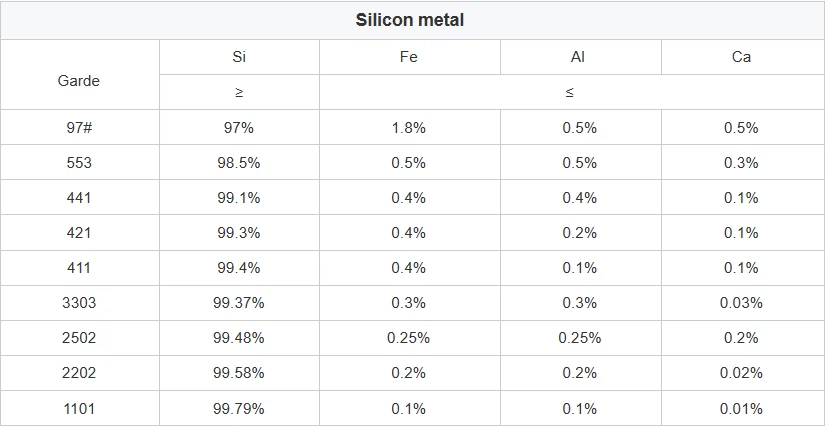Click the Ca value "0.03%"
Image resolution: width=828 pixels, height=432 pixels.
point(741,303)
